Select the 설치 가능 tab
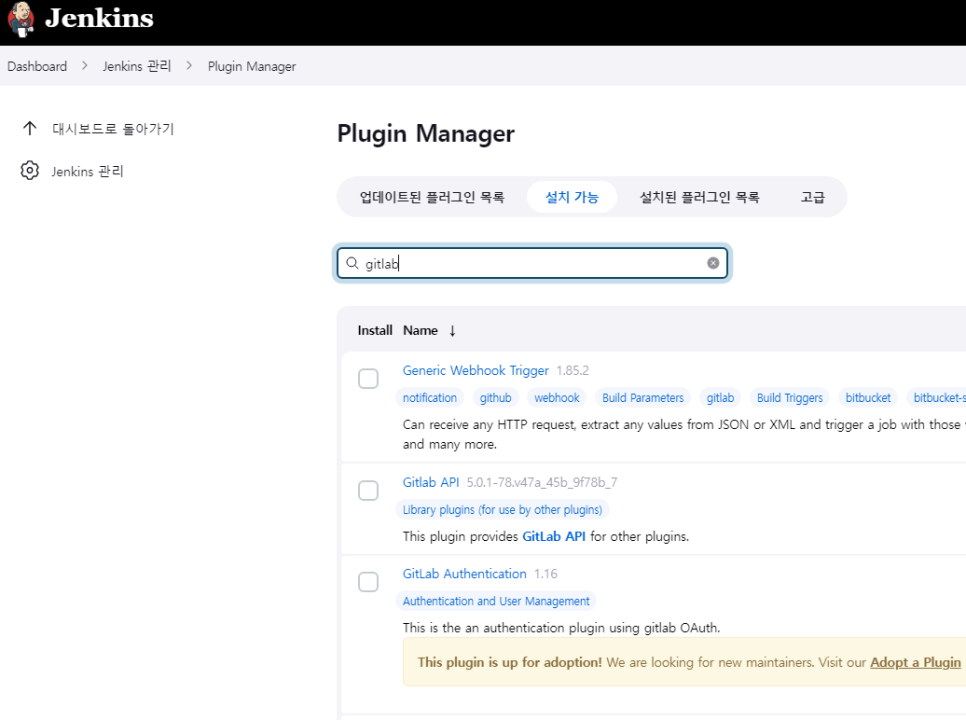966x720 pixels. coord(572,197)
